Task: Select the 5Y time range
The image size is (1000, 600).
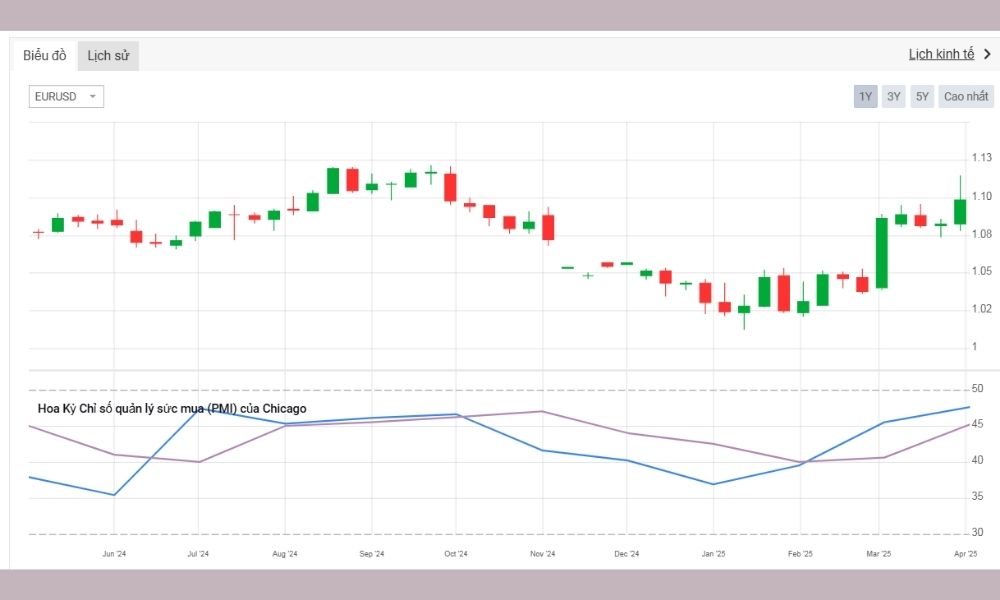Action: pos(920,96)
